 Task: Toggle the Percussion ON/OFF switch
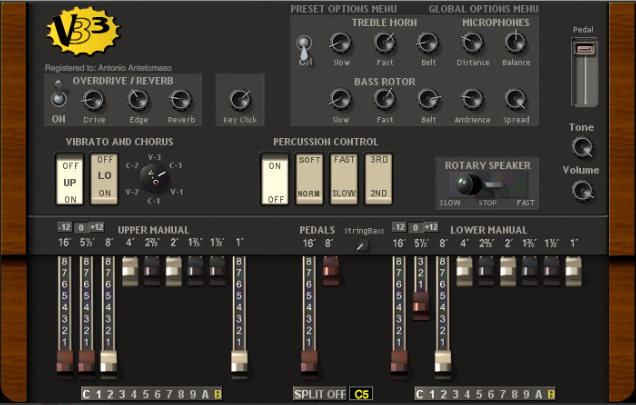[275, 177]
